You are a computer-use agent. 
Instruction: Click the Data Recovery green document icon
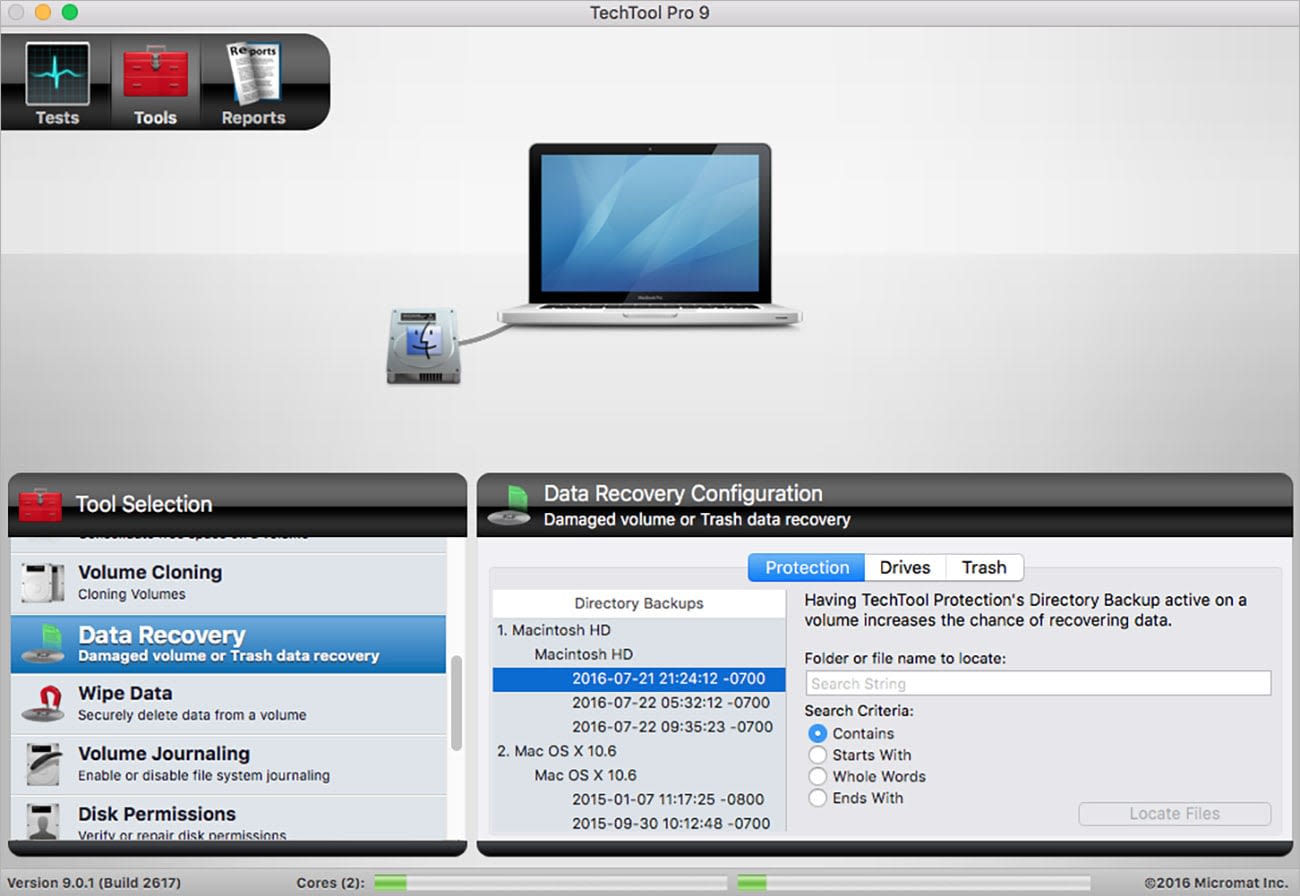(44, 644)
